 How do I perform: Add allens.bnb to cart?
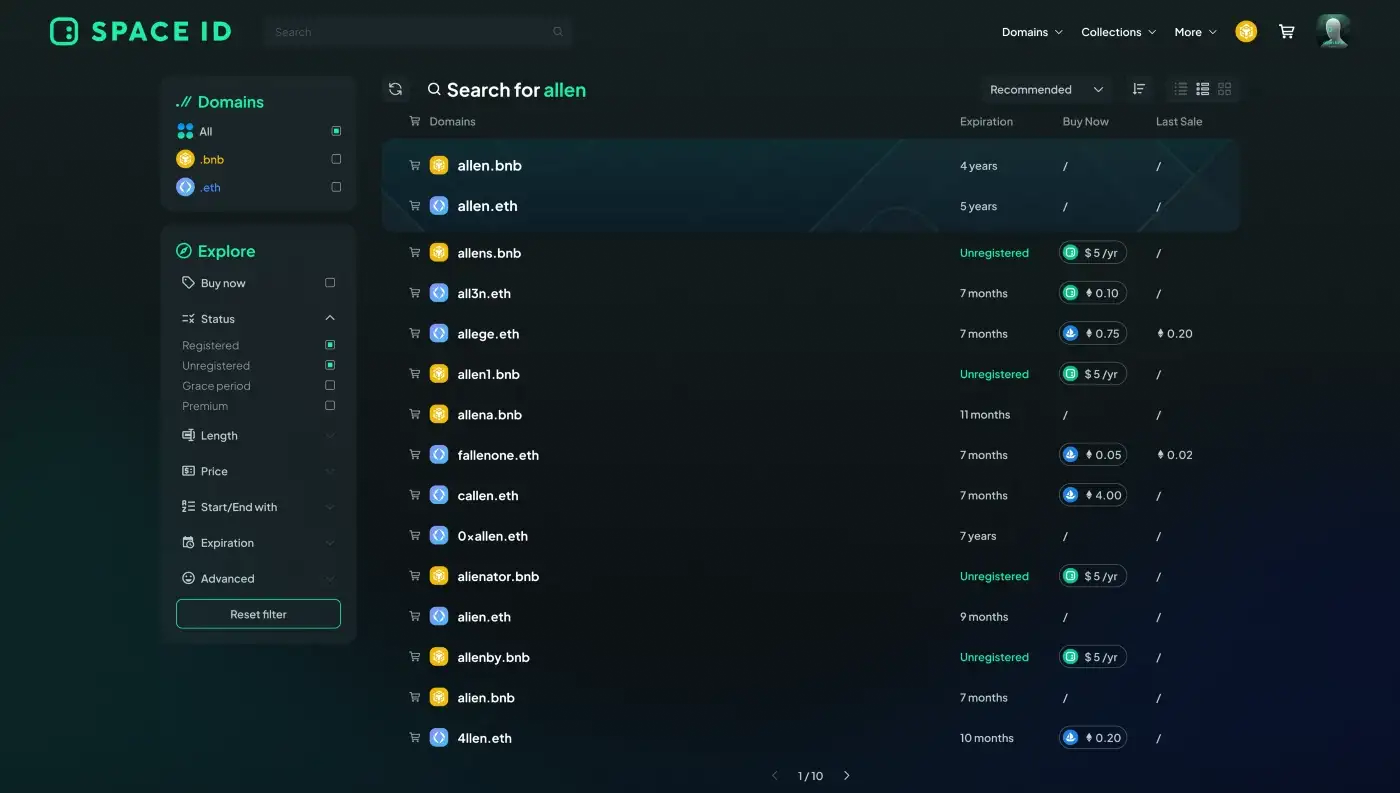(414, 252)
